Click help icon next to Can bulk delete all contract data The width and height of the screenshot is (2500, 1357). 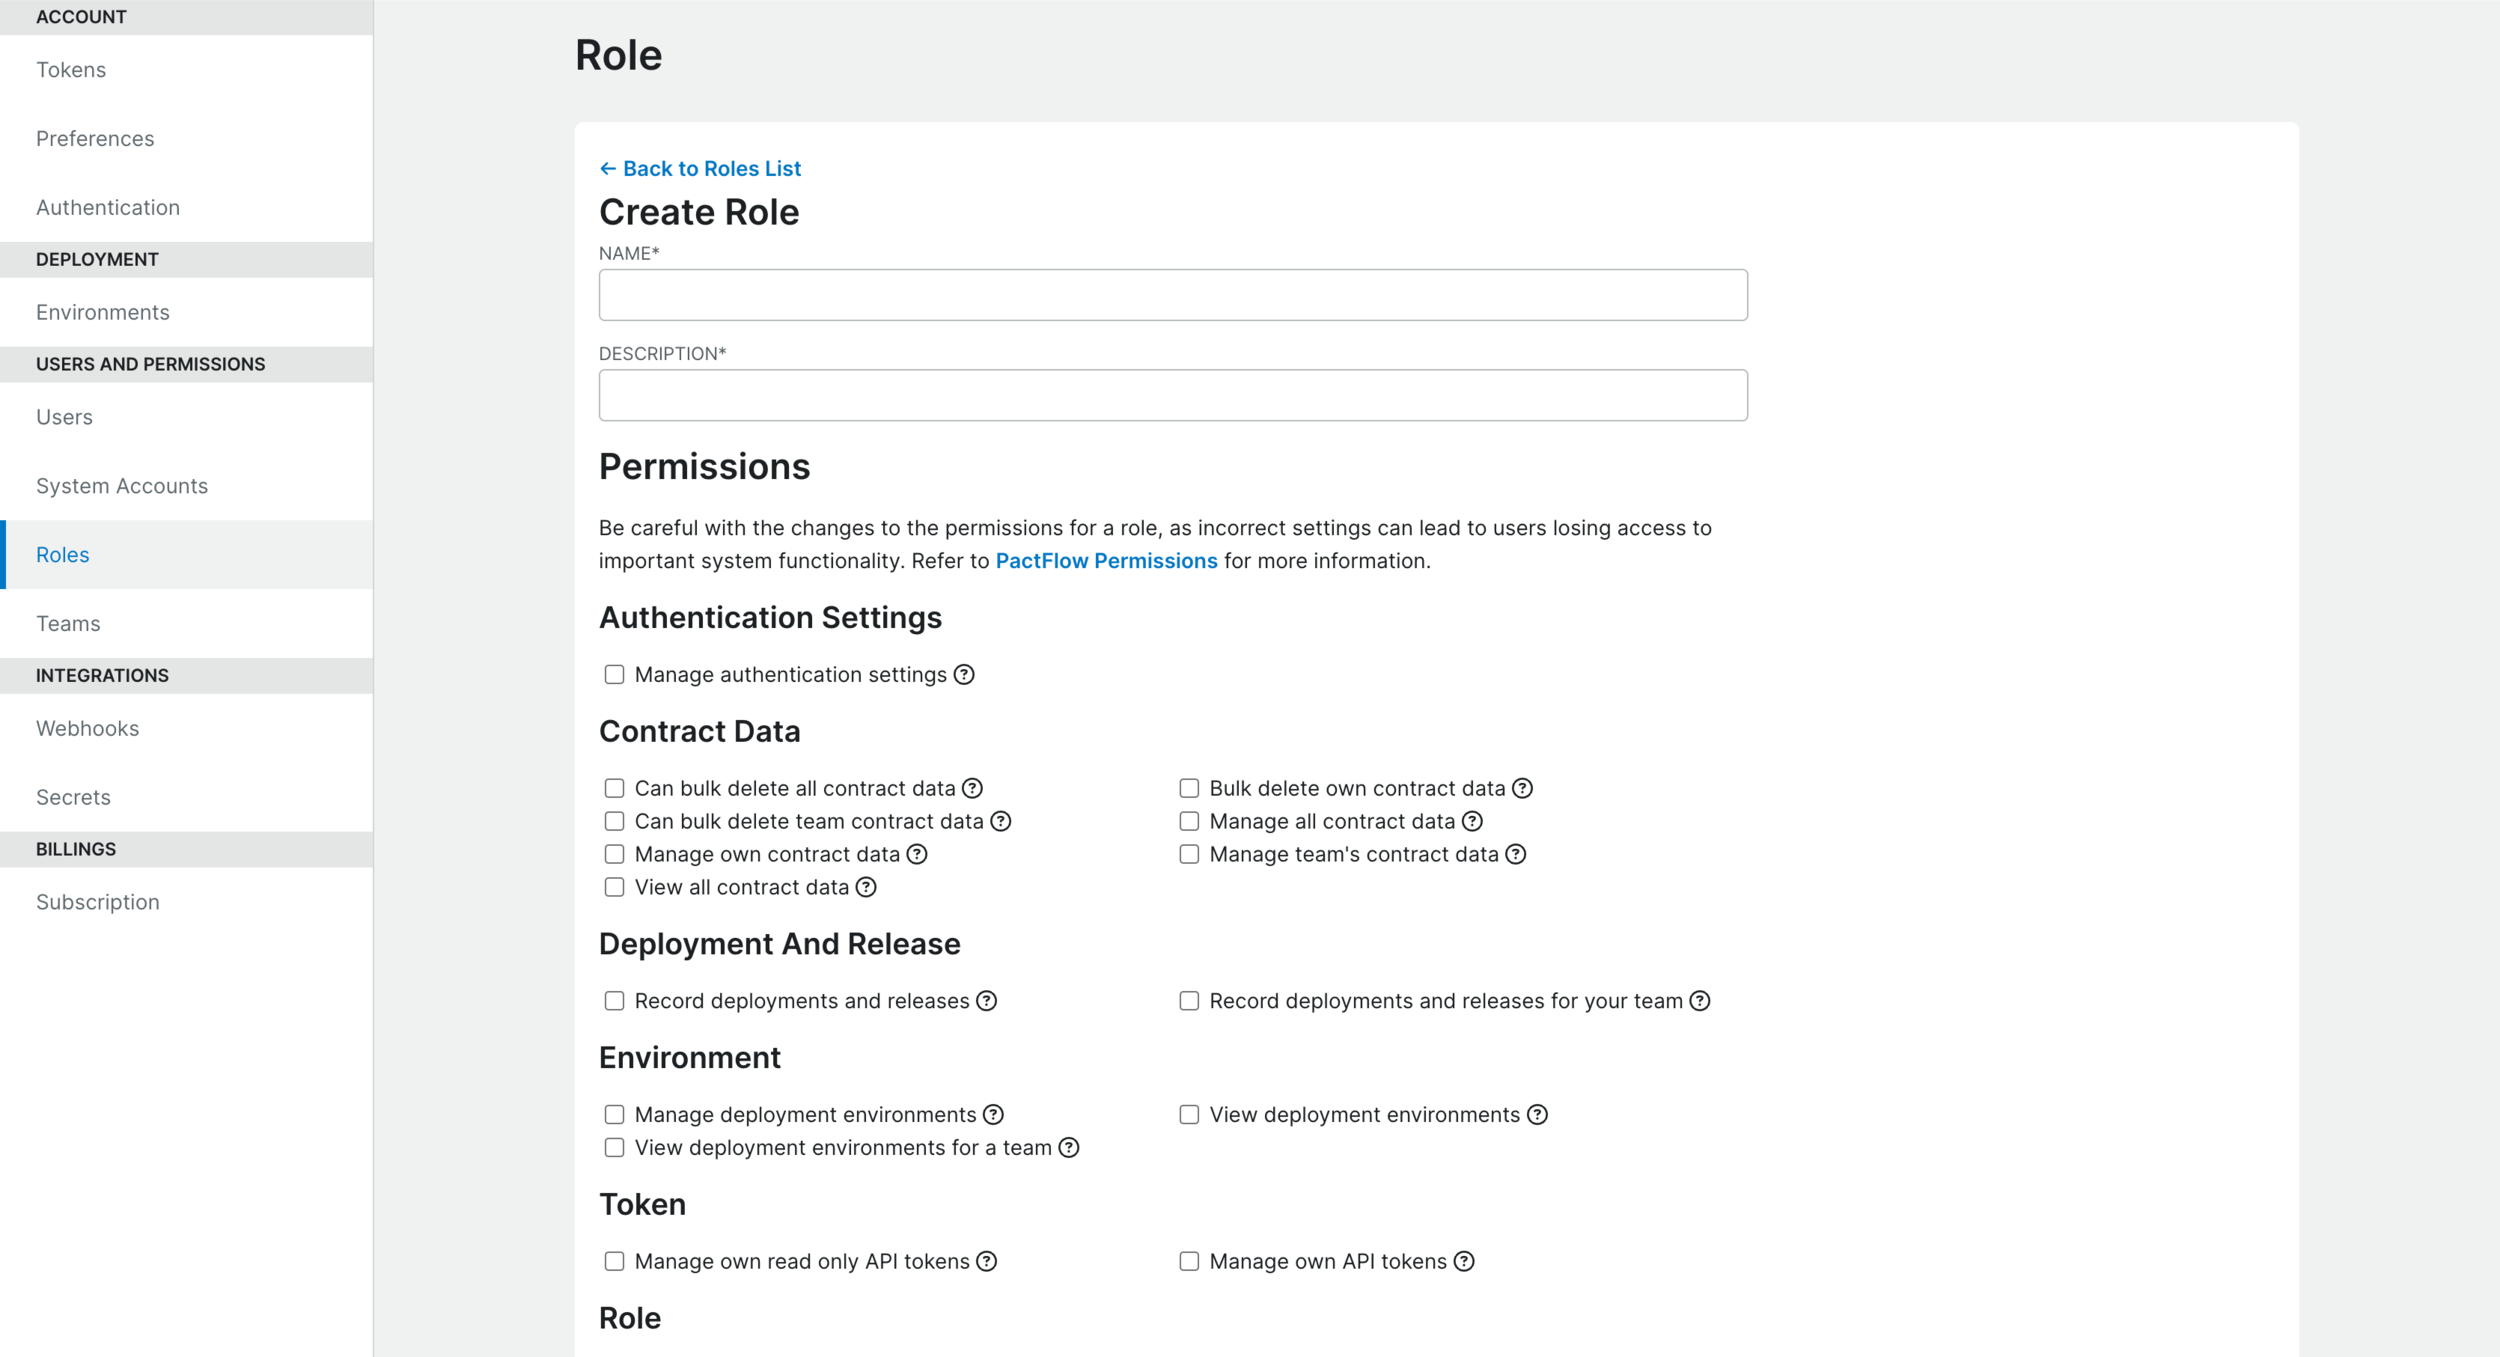coord(972,789)
